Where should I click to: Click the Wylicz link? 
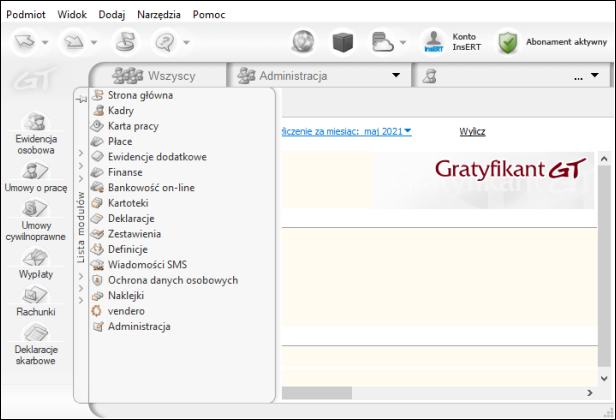pos(472,131)
